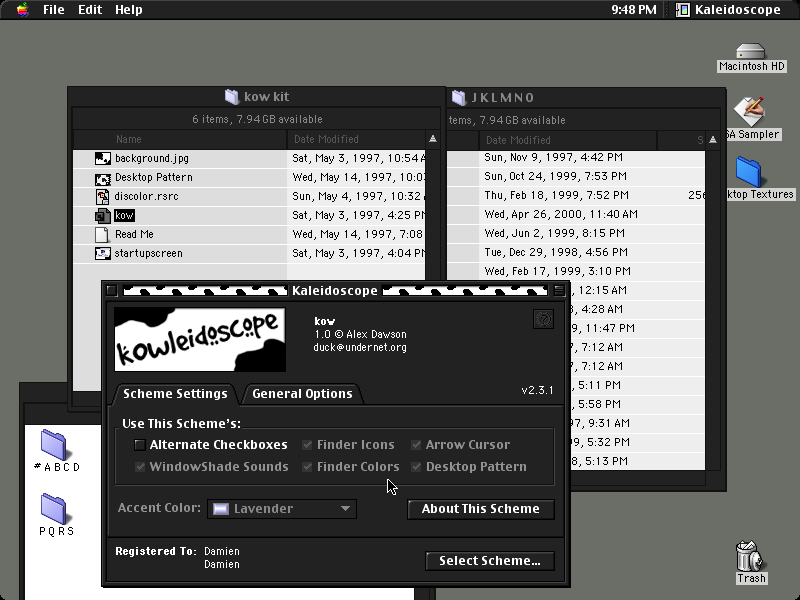
Task: Click the kowleidoscope scheme preview image
Action: tap(199, 339)
